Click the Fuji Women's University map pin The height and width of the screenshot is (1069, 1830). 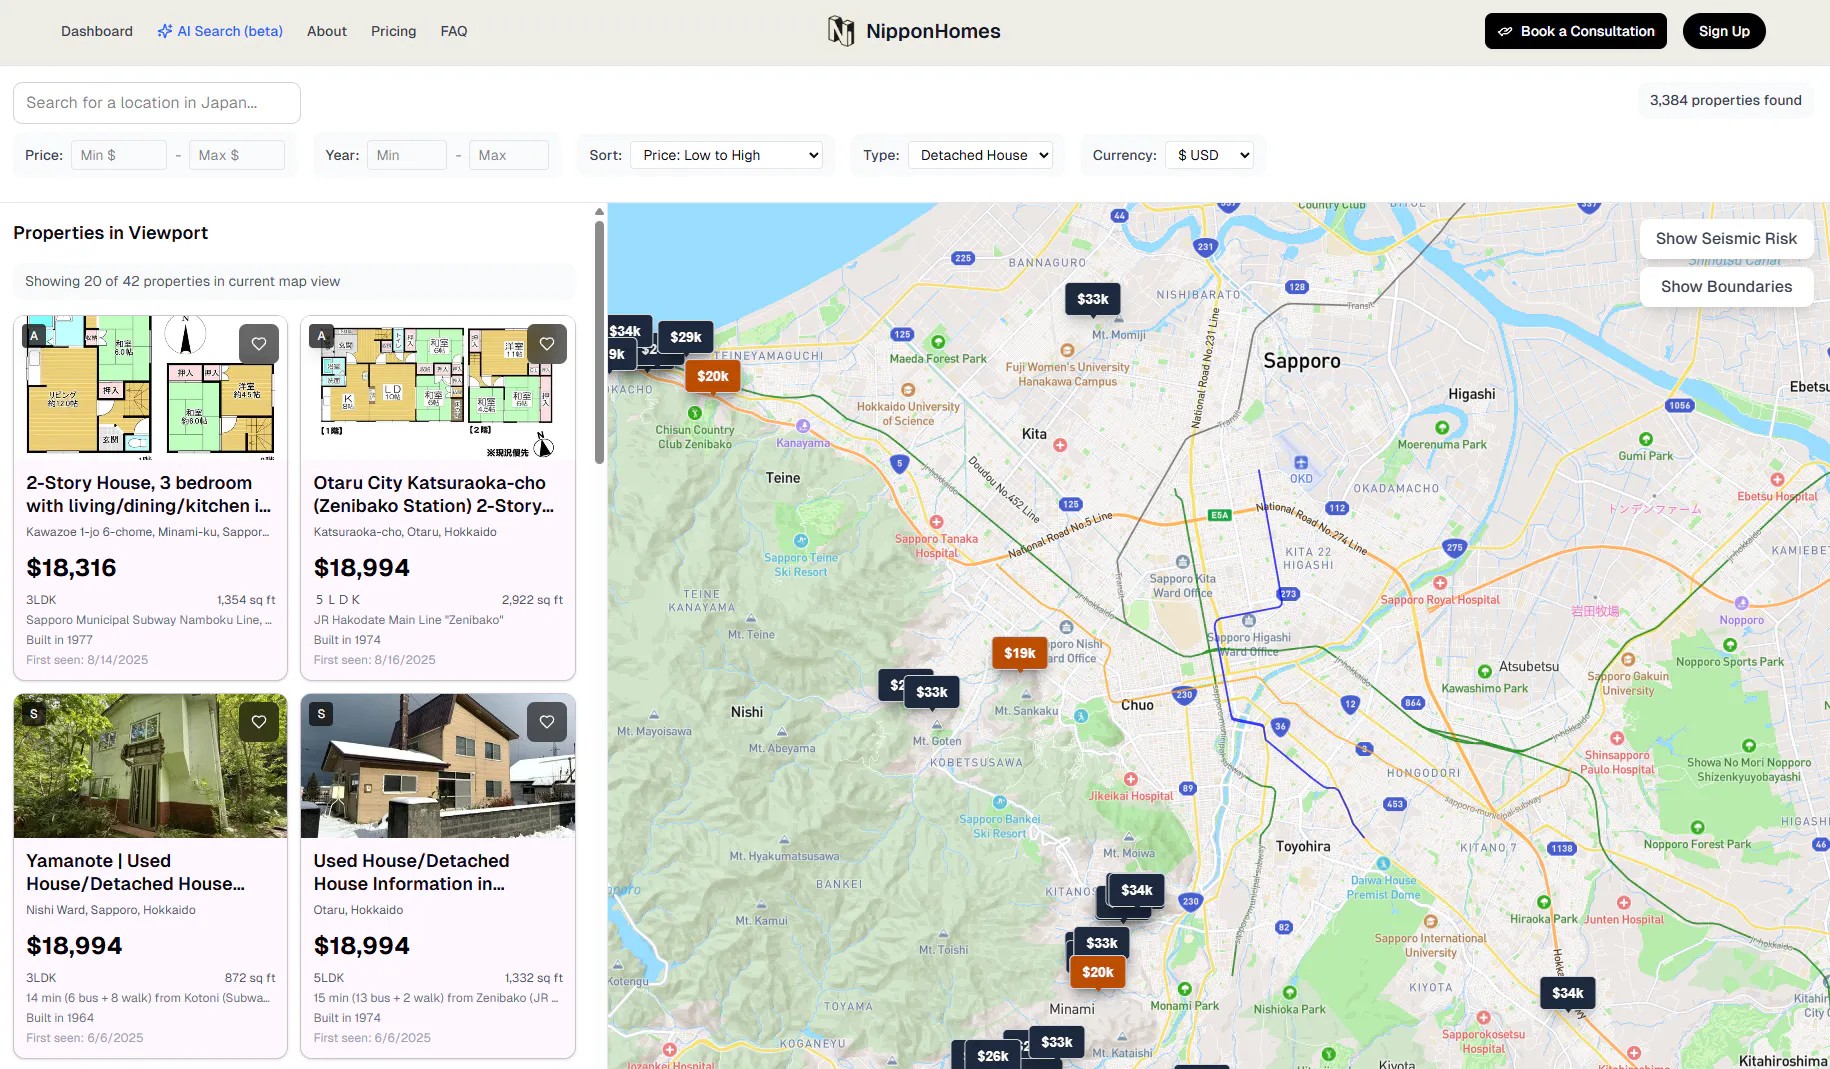coord(1067,351)
